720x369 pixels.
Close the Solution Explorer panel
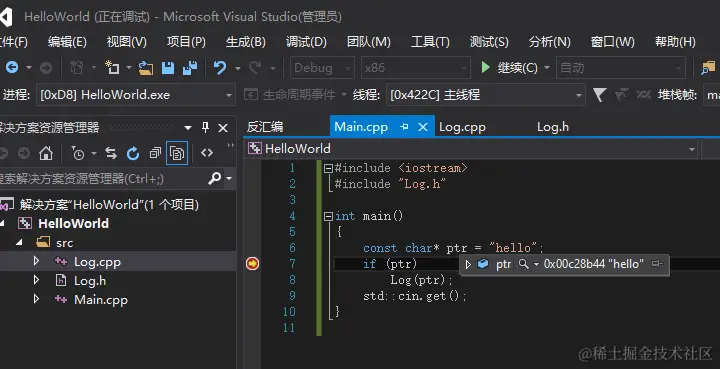[x=223, y=128]
